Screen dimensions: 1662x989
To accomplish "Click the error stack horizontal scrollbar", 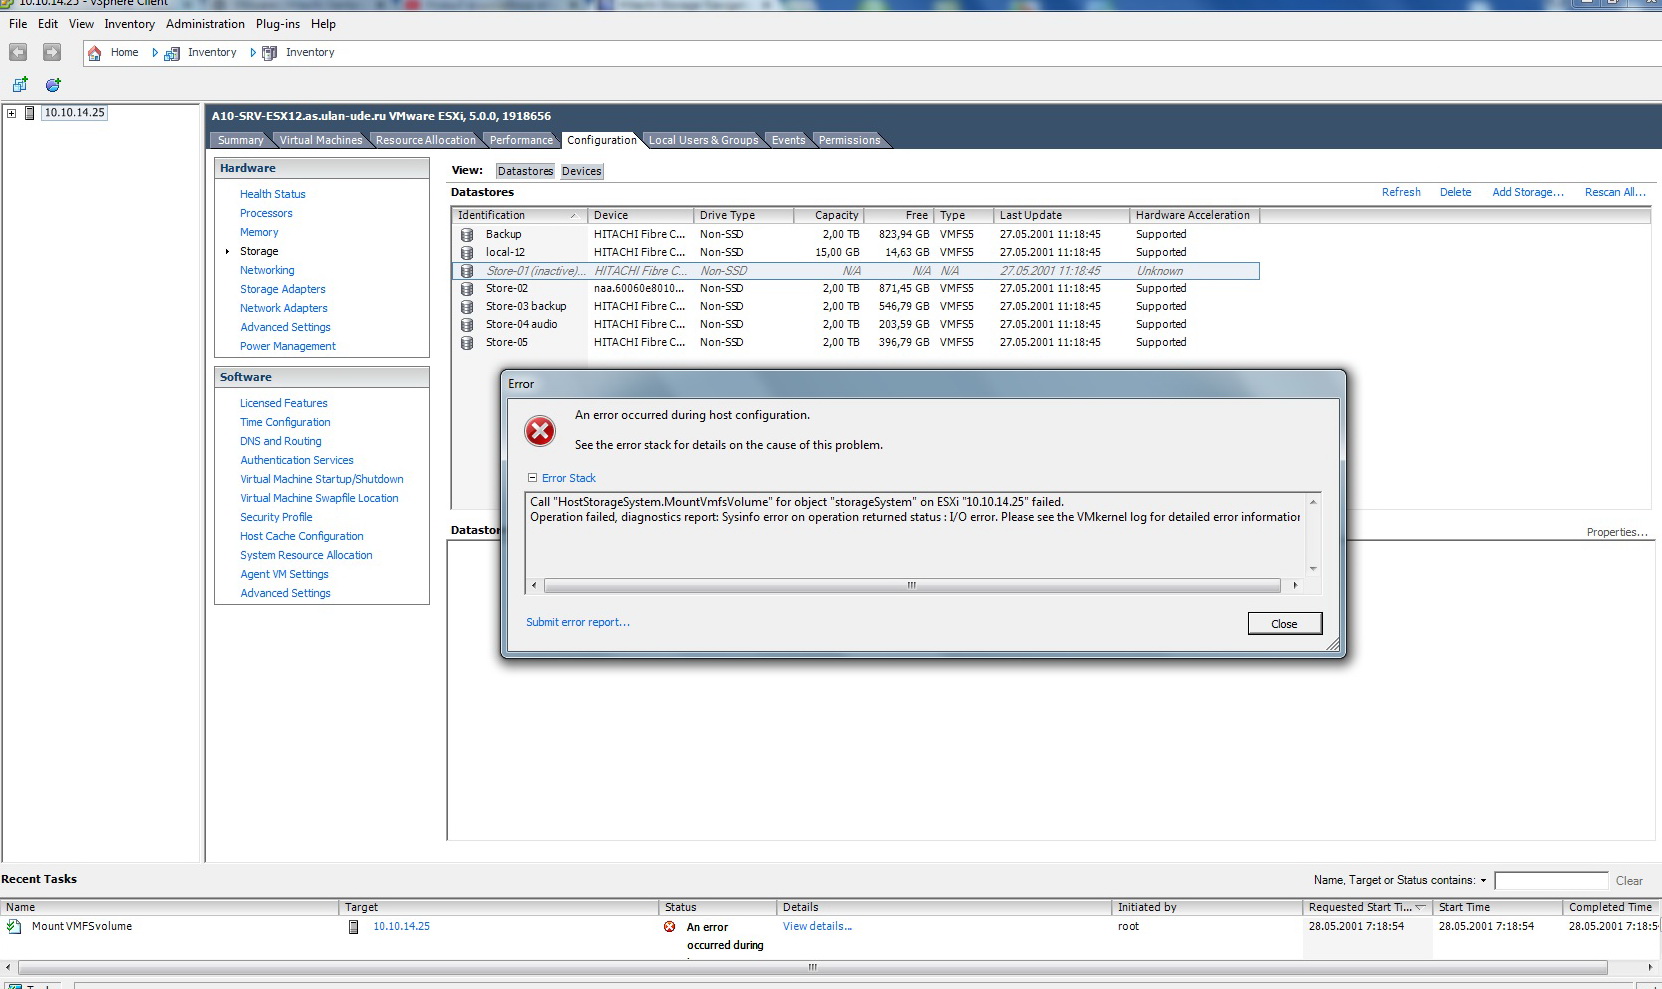I will pos(912,586).
